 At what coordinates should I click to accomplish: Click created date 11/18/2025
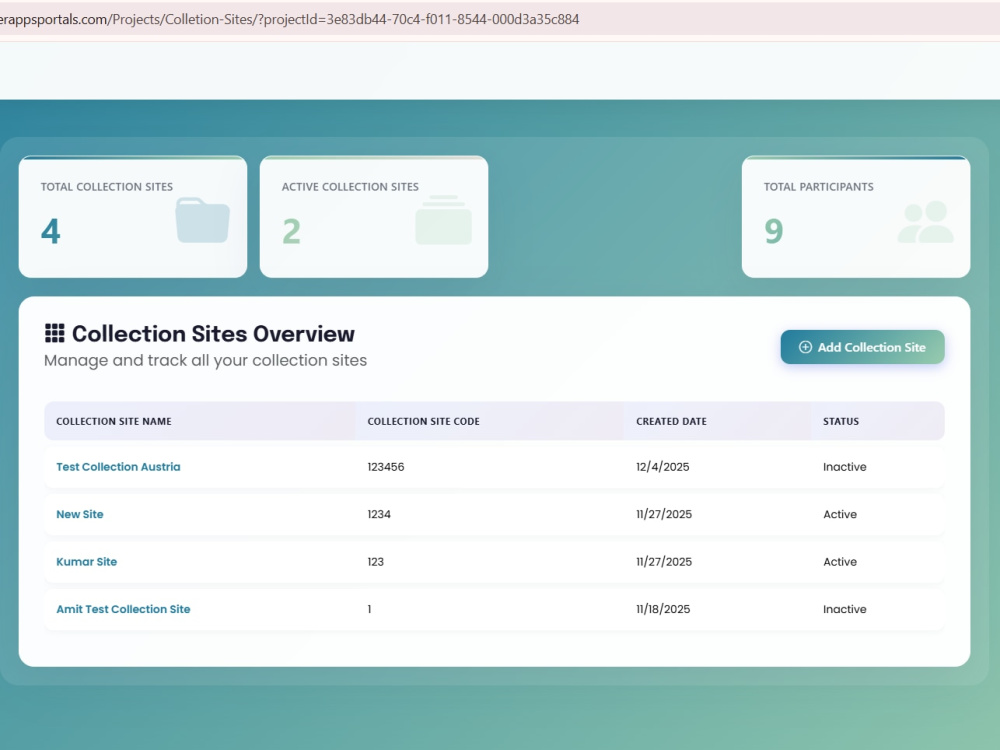(663, 609)
